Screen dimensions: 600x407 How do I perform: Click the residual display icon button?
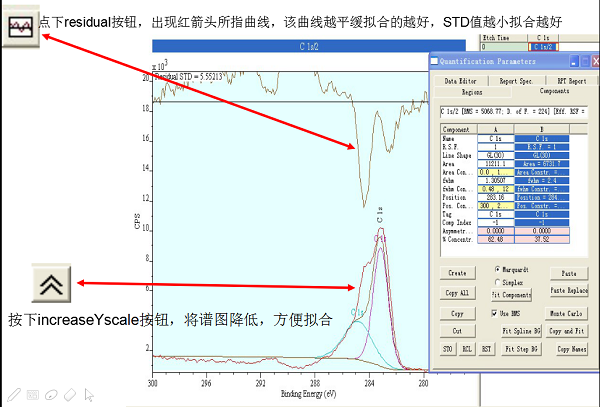[20, 29]
